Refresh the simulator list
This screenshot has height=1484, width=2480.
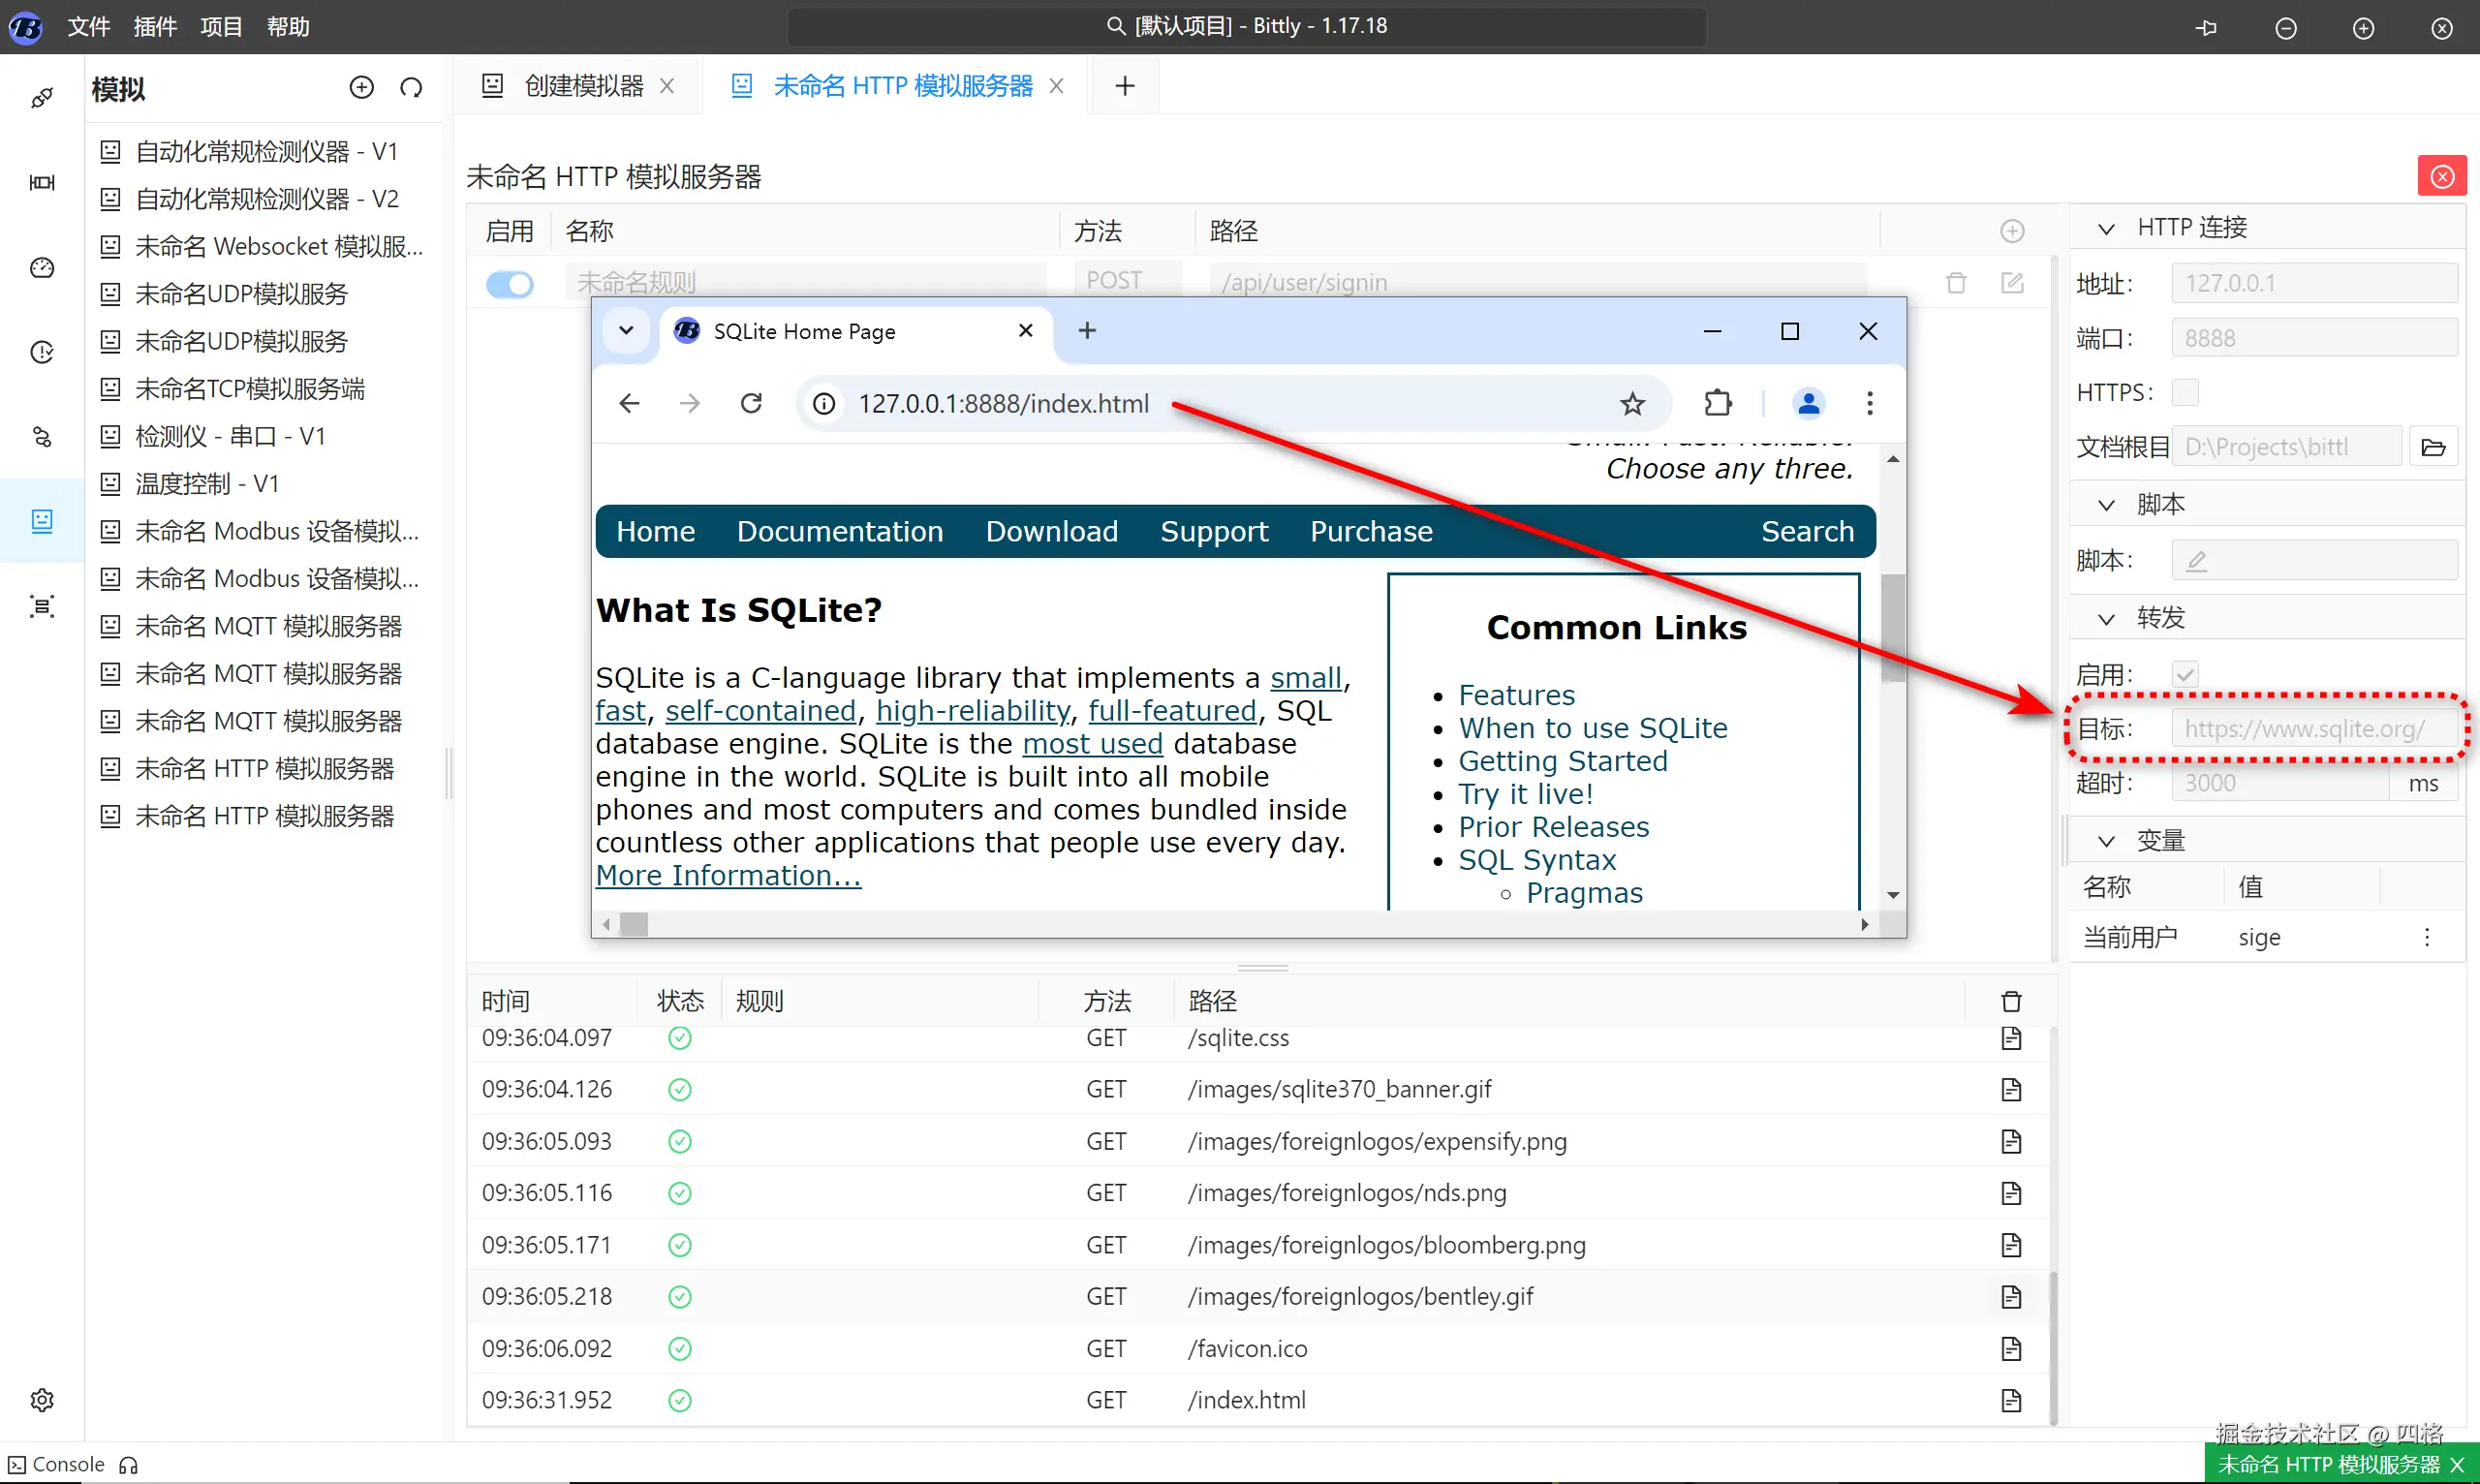coord(411,87)
